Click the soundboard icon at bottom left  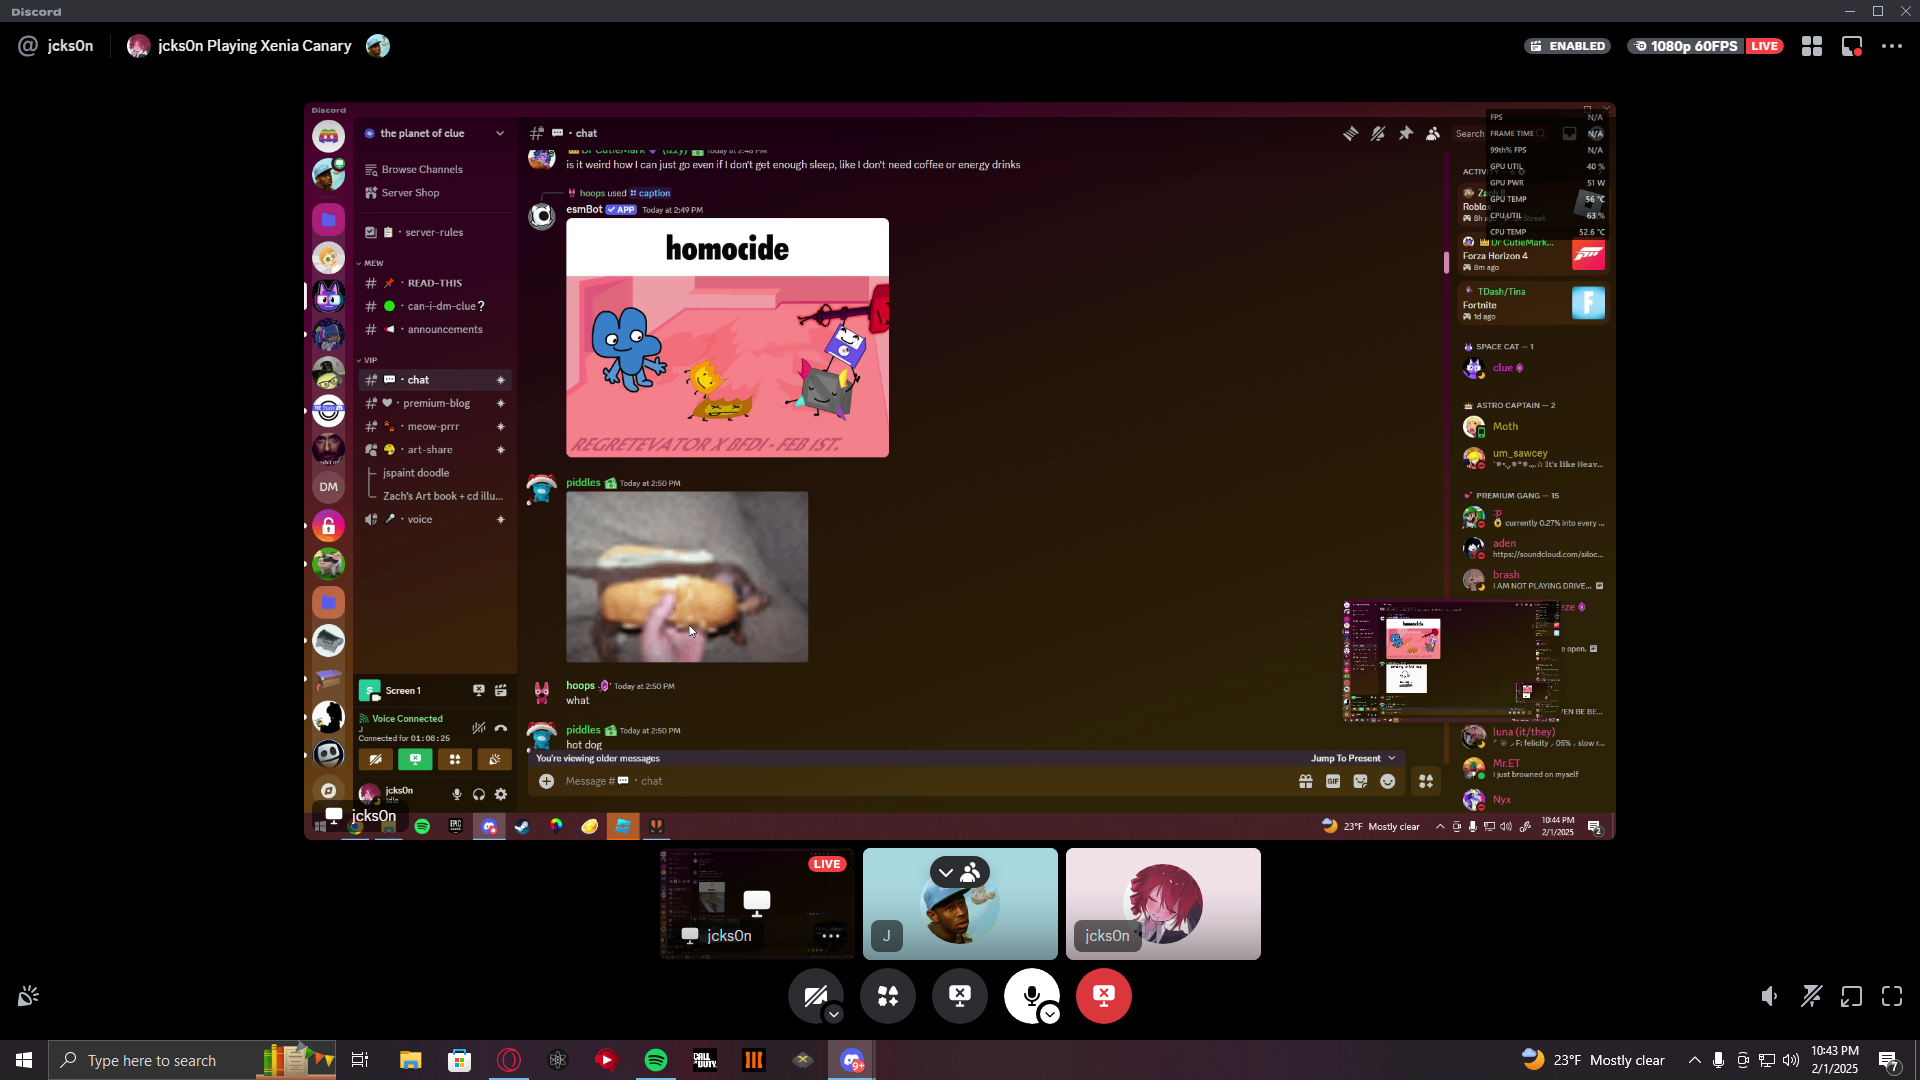point(28,996)
